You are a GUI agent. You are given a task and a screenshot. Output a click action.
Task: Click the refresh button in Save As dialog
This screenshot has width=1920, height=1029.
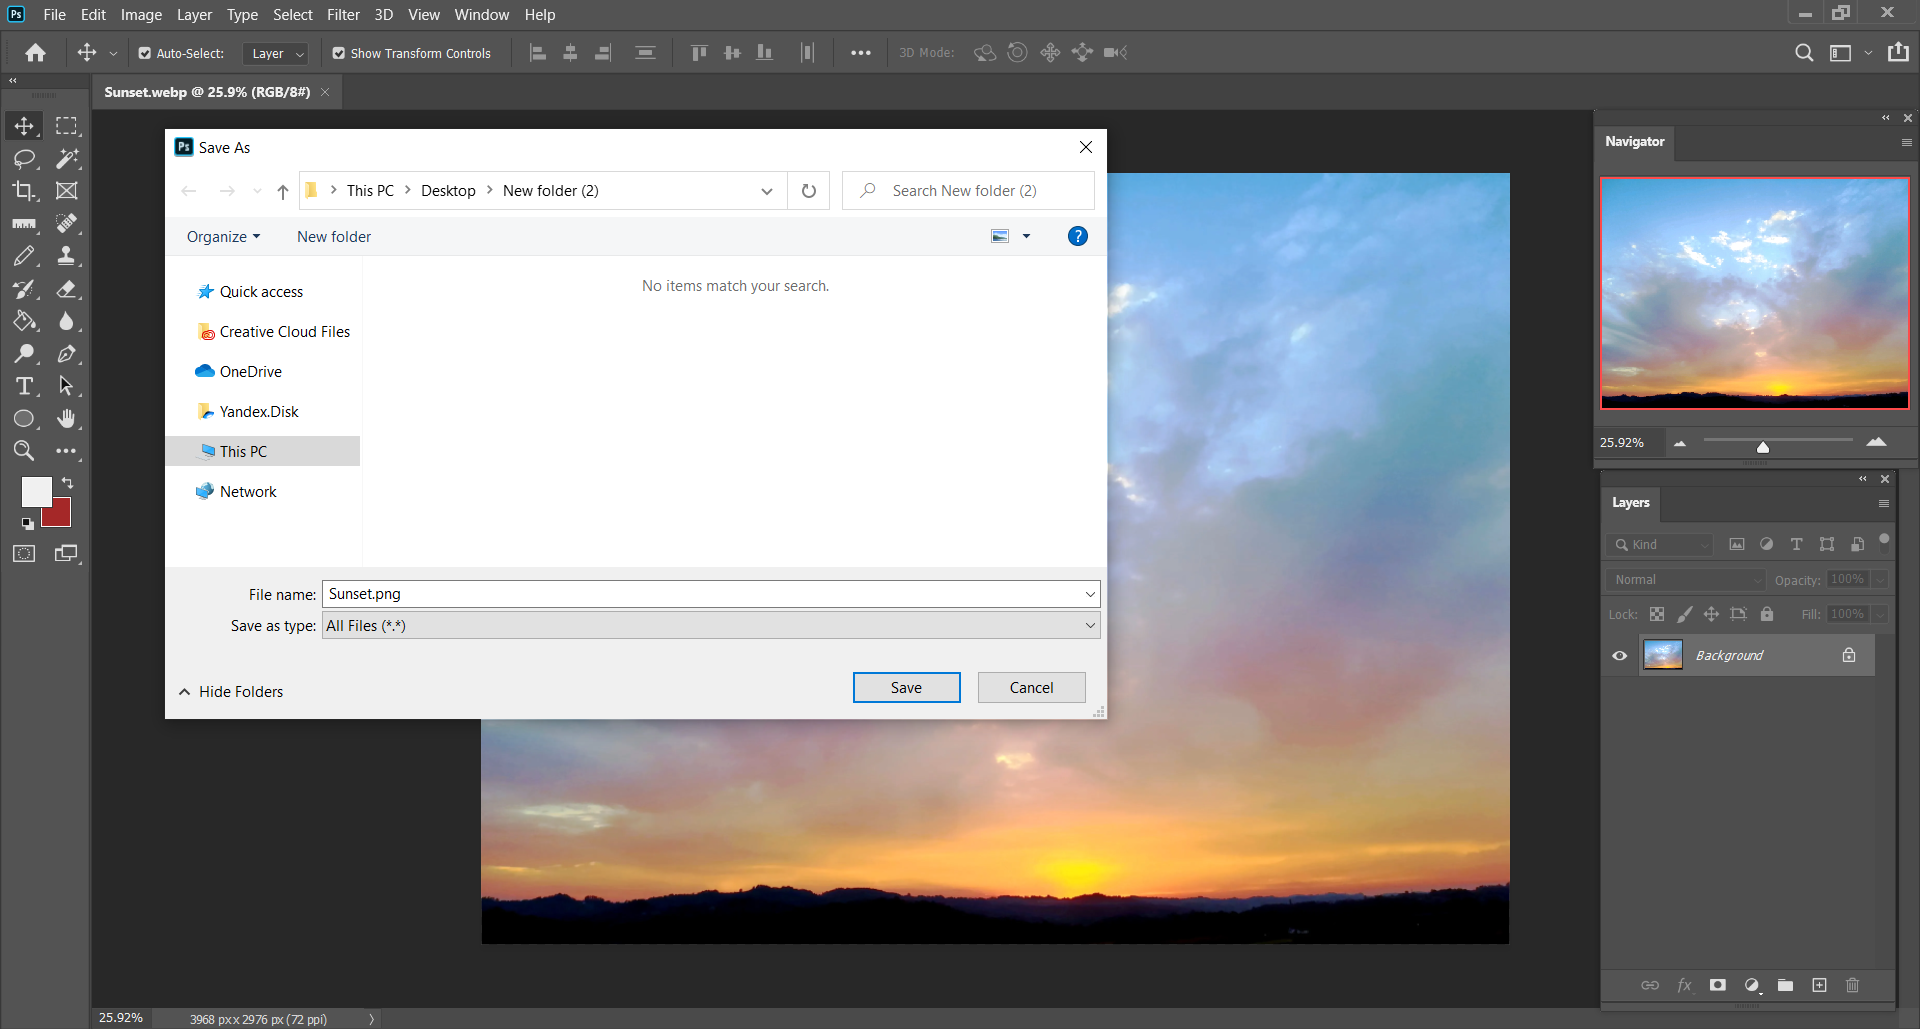[809, 191]
